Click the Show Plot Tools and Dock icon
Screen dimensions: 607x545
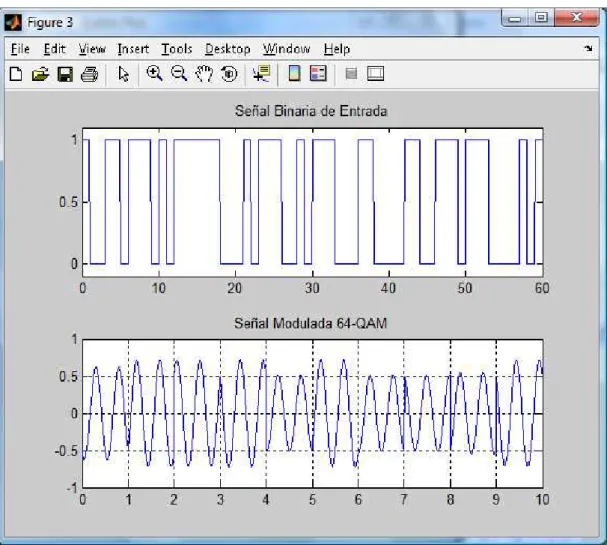click(x=375, y=73)
